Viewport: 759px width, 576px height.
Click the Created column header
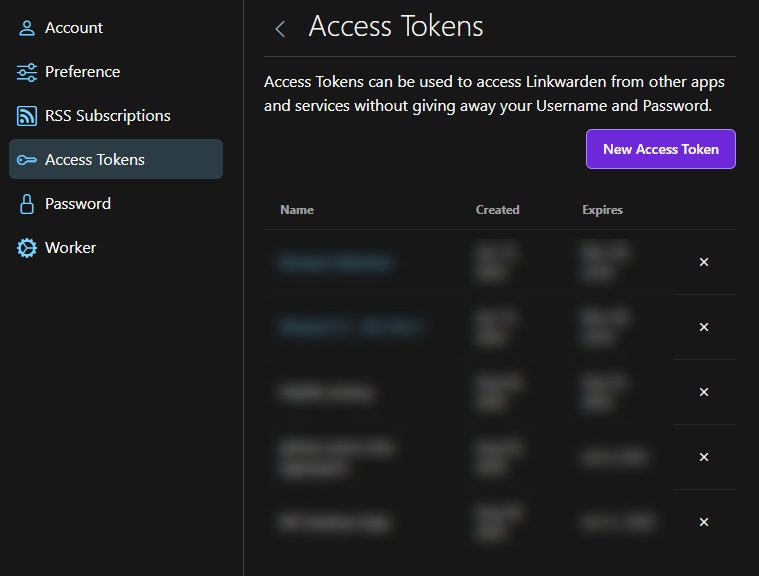click(497, 210)
